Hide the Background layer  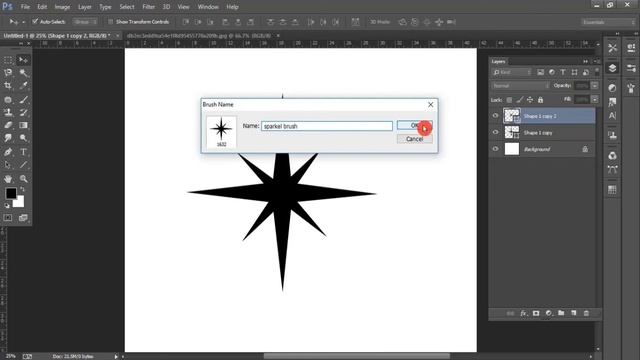point(496,149)
